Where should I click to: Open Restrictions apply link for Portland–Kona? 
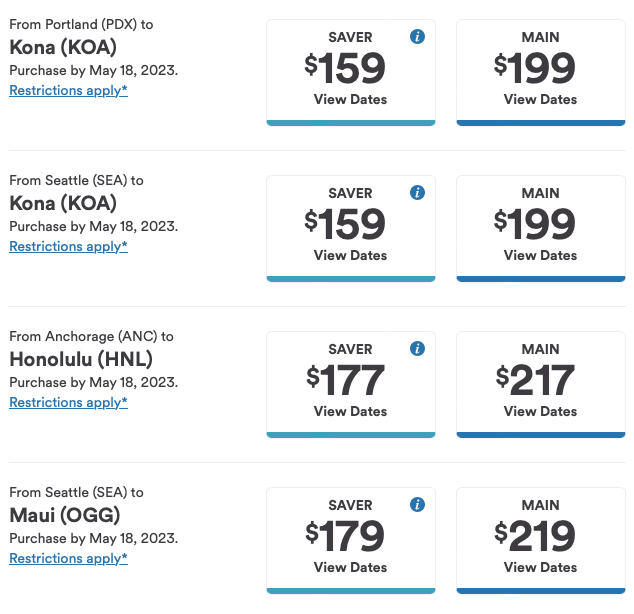(x=68, y=91)
